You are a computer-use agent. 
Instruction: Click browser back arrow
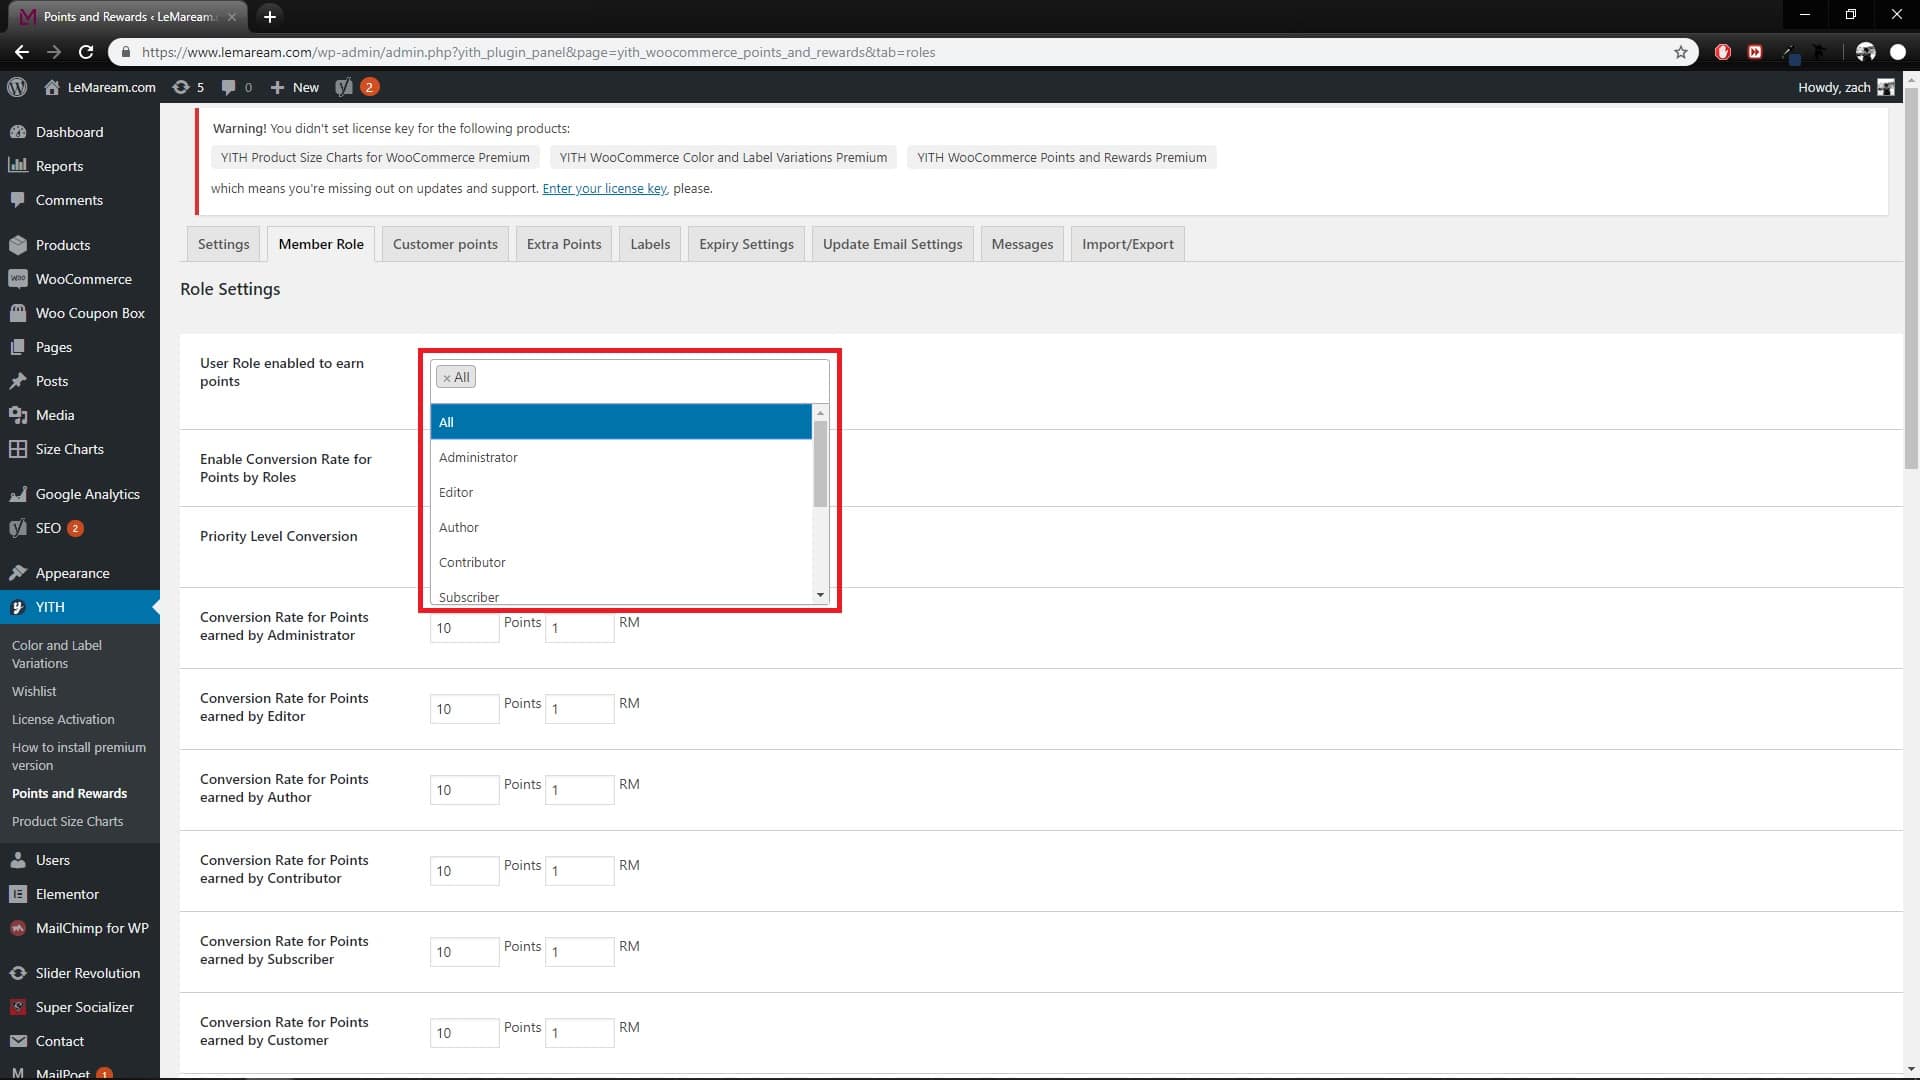pos(21,52)
